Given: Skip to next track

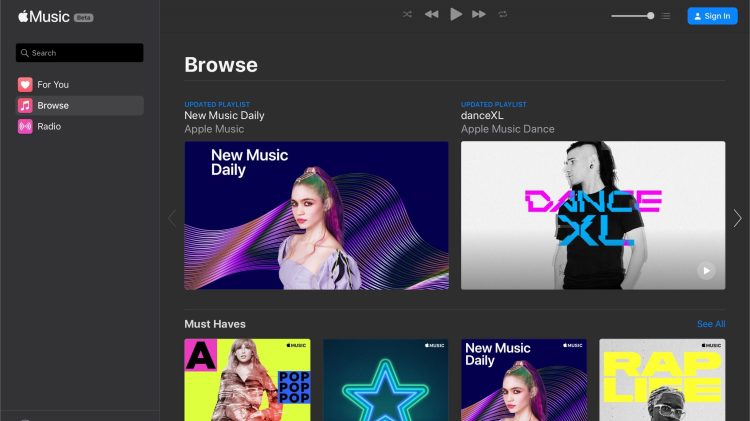Looking at the screenshot, I should (479, 14).
